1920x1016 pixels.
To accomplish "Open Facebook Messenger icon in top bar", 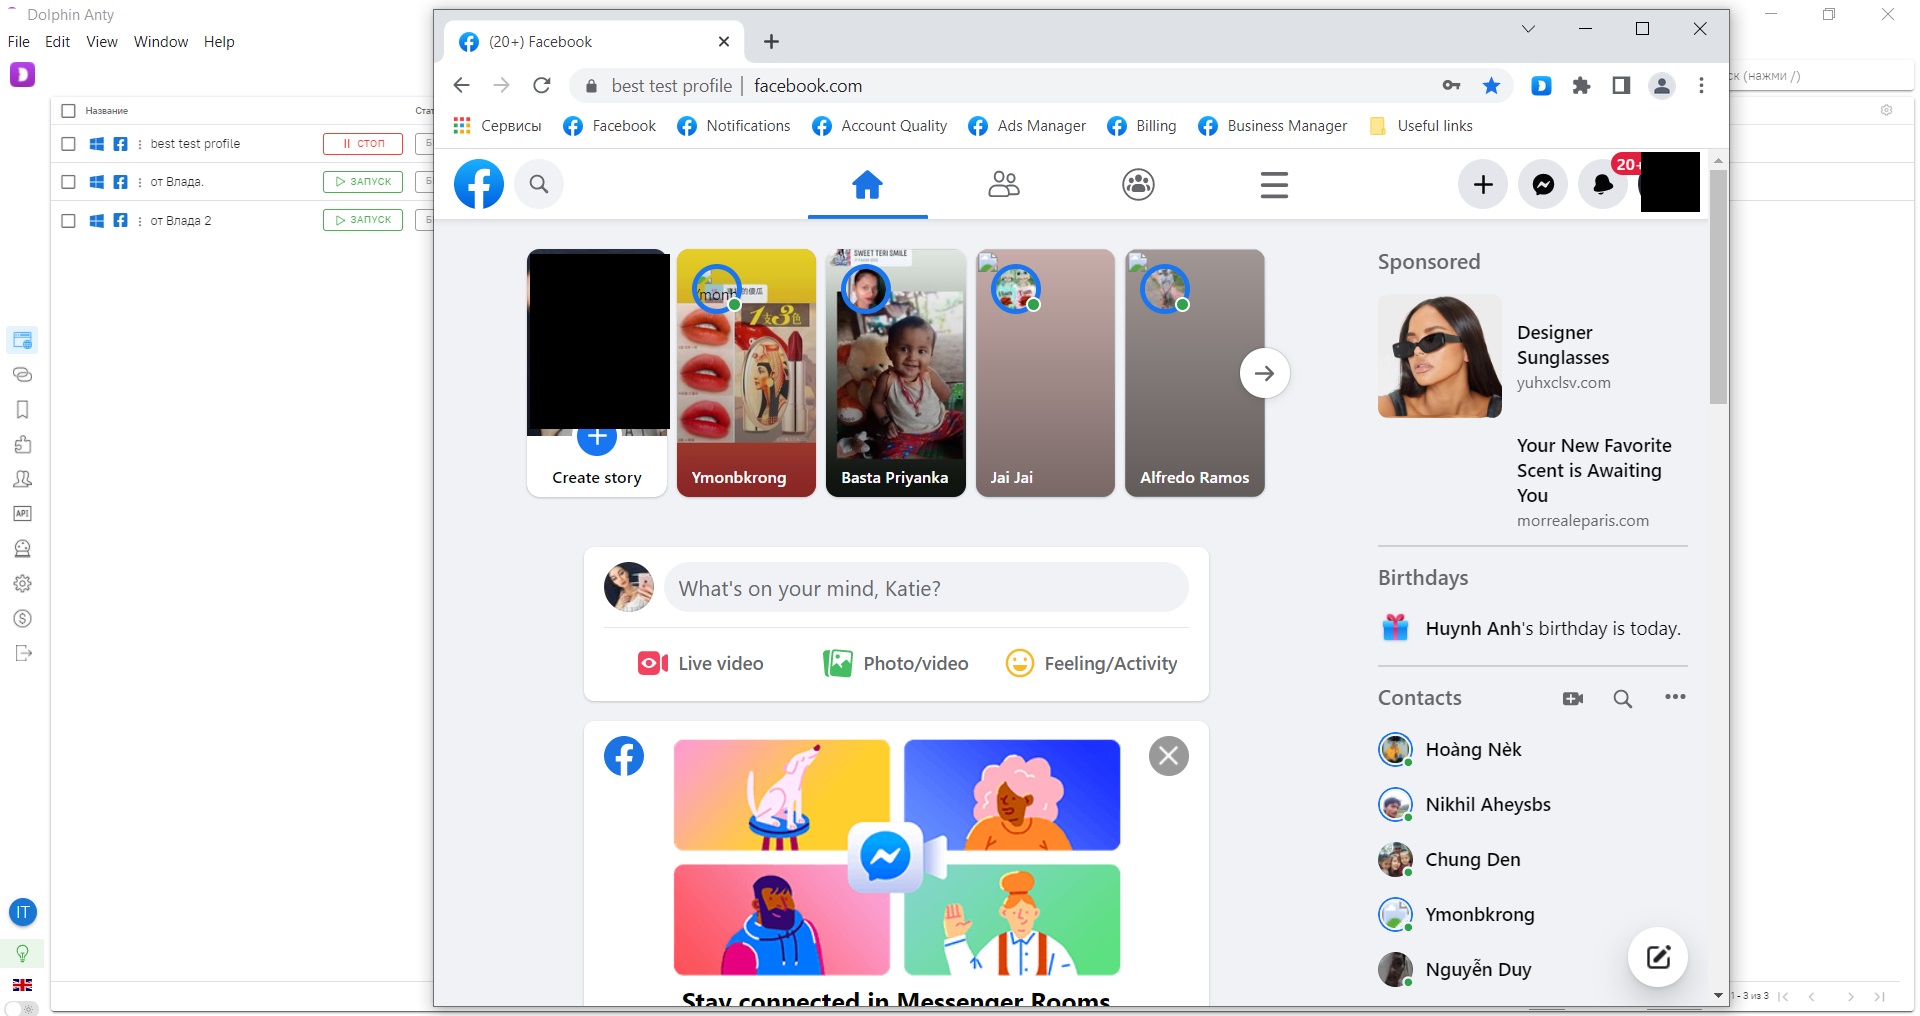I will [x=1543, y=185].
